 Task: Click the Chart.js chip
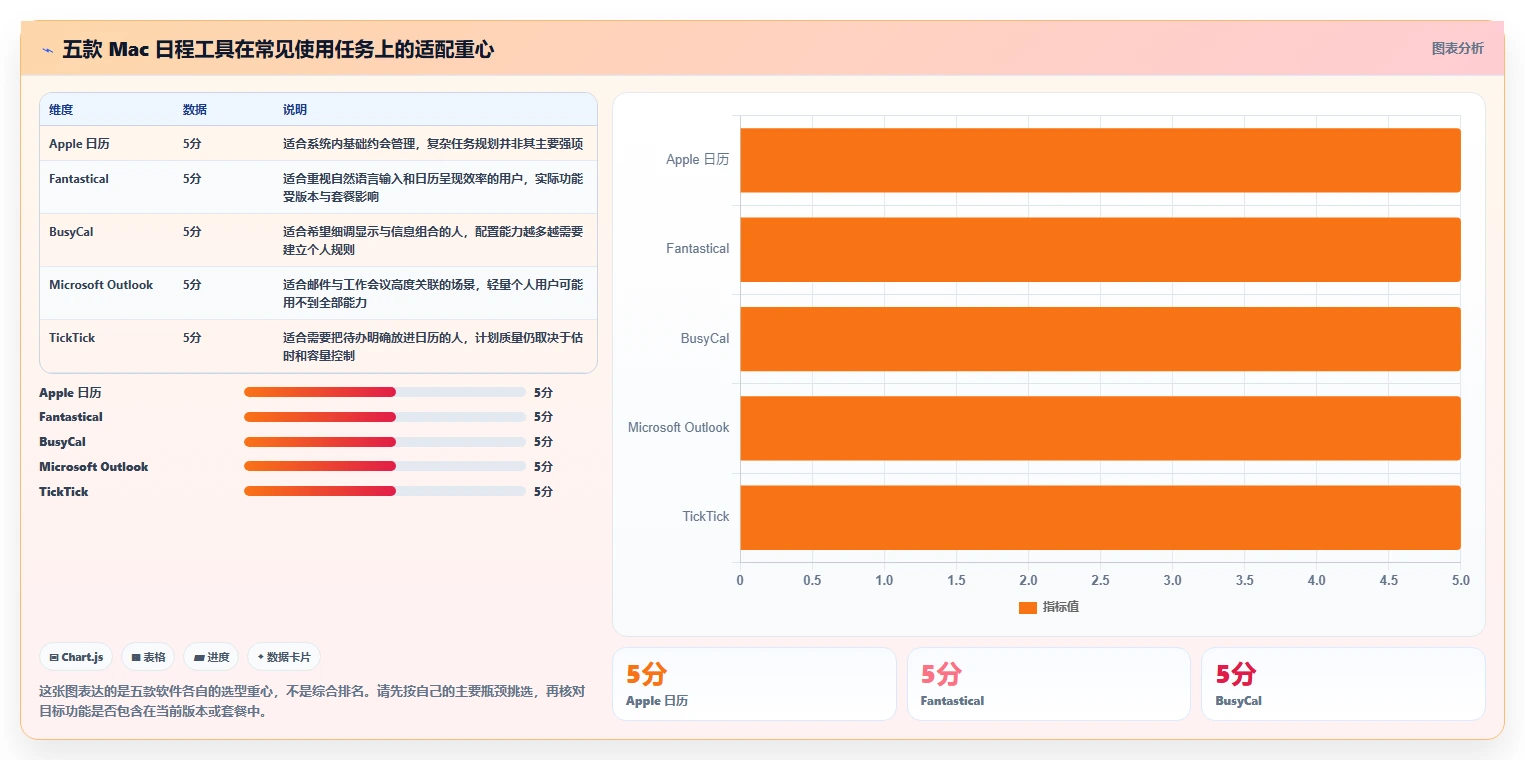pyautogui.click(x=76, y=657)
